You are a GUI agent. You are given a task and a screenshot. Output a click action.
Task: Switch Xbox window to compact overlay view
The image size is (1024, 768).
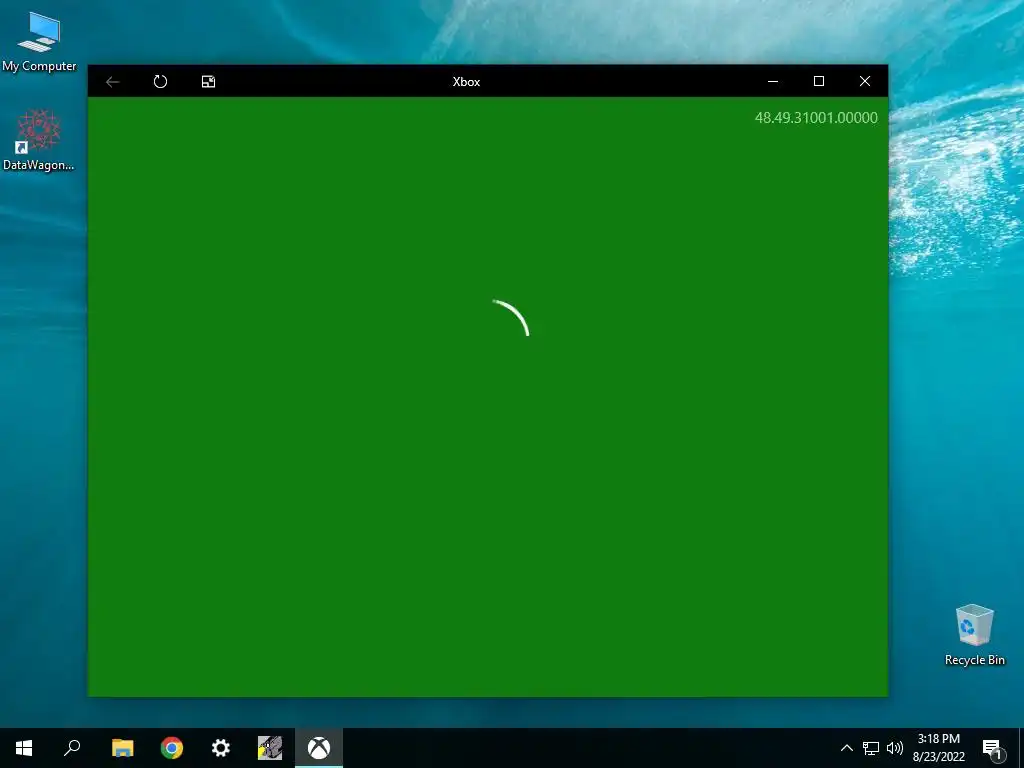pyautogui.click(x=208, y=82)
